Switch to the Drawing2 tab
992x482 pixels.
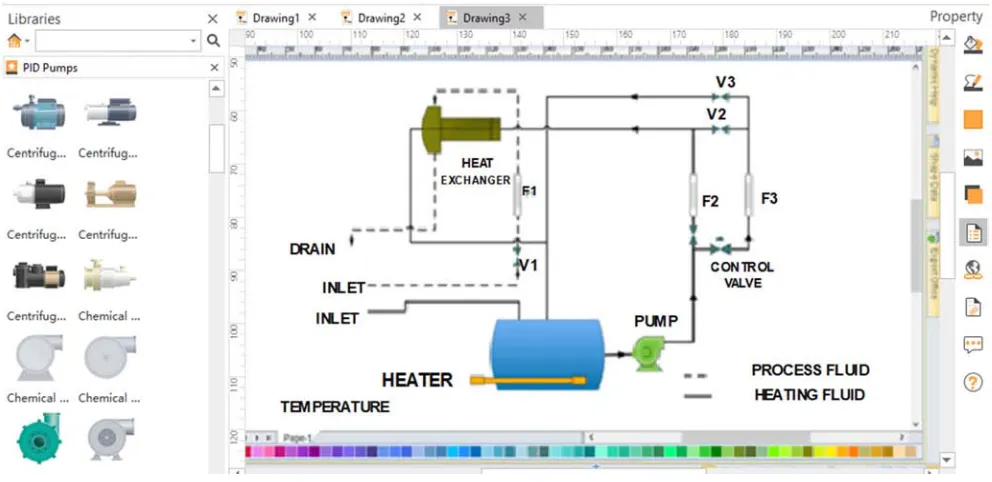pos(381,18)
